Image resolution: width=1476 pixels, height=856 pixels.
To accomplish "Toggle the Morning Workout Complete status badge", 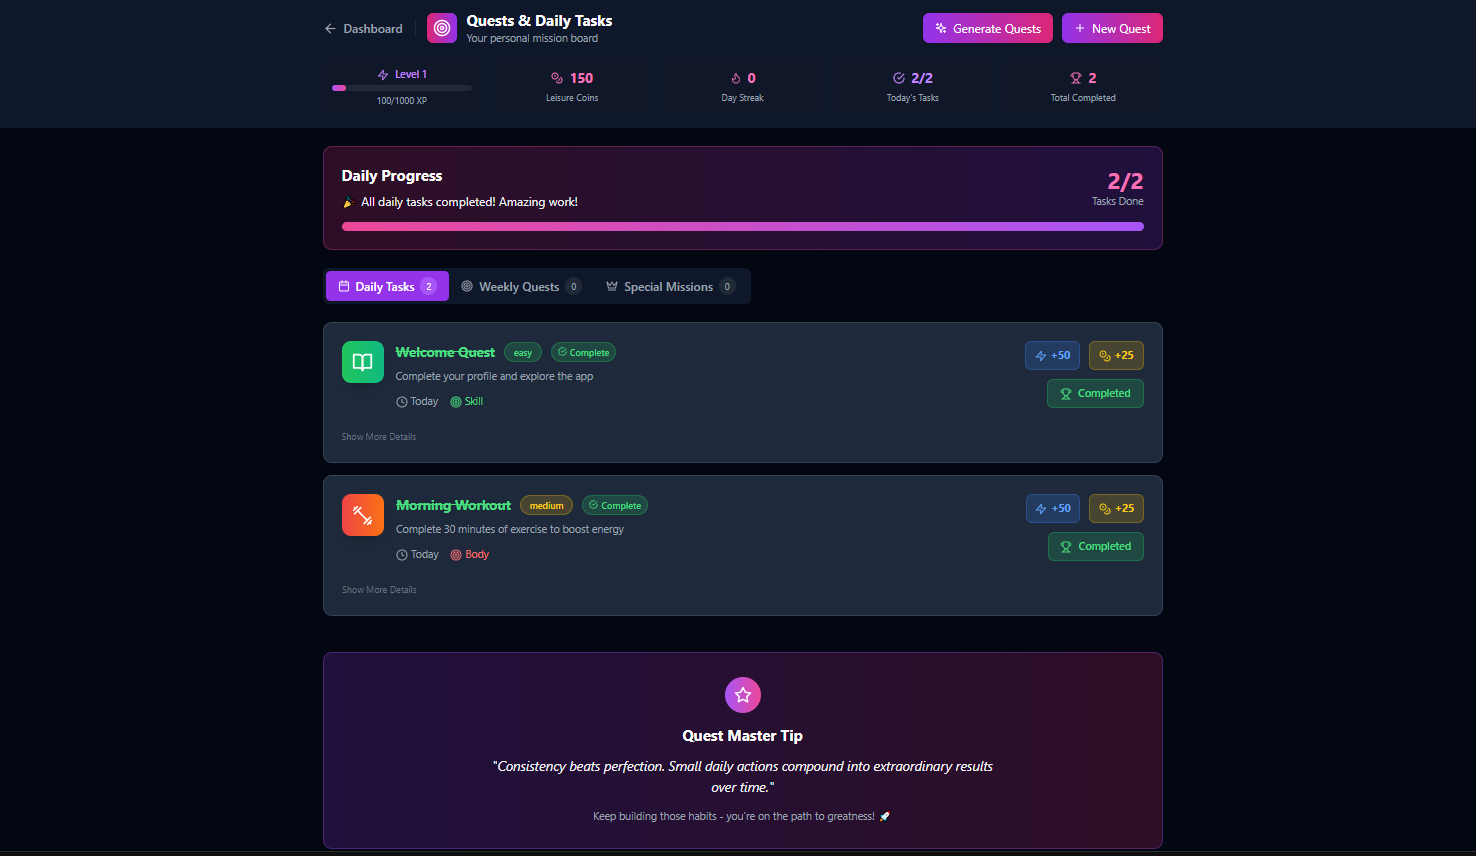I will 615,505.
